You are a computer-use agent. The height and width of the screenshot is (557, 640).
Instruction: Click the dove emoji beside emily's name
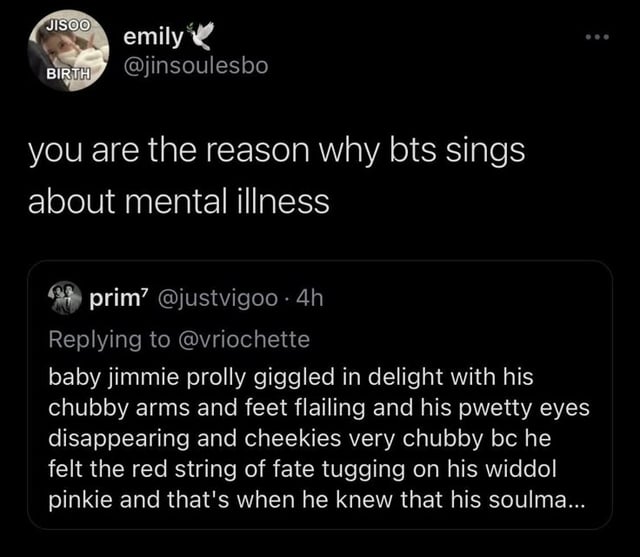pyautogui.click(x=201, y=38)
